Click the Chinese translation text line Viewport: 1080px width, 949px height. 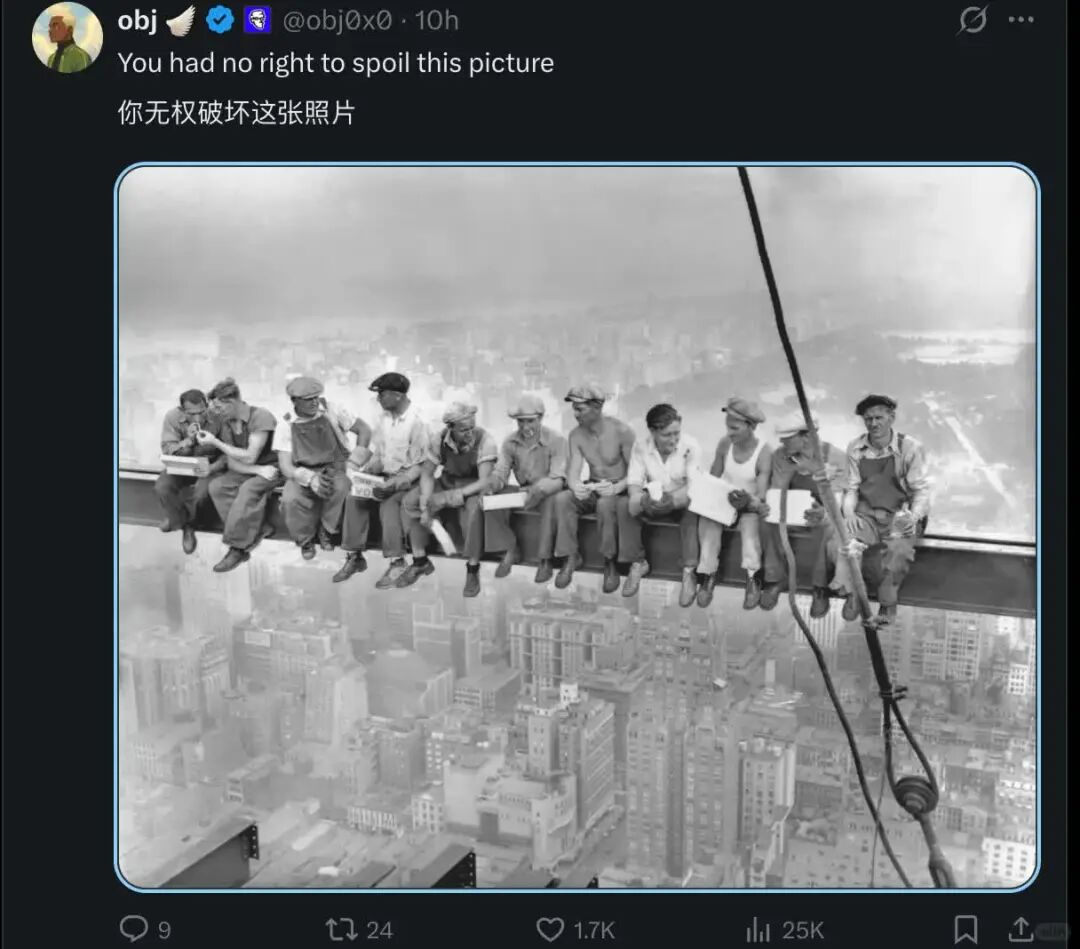(236, 113)
